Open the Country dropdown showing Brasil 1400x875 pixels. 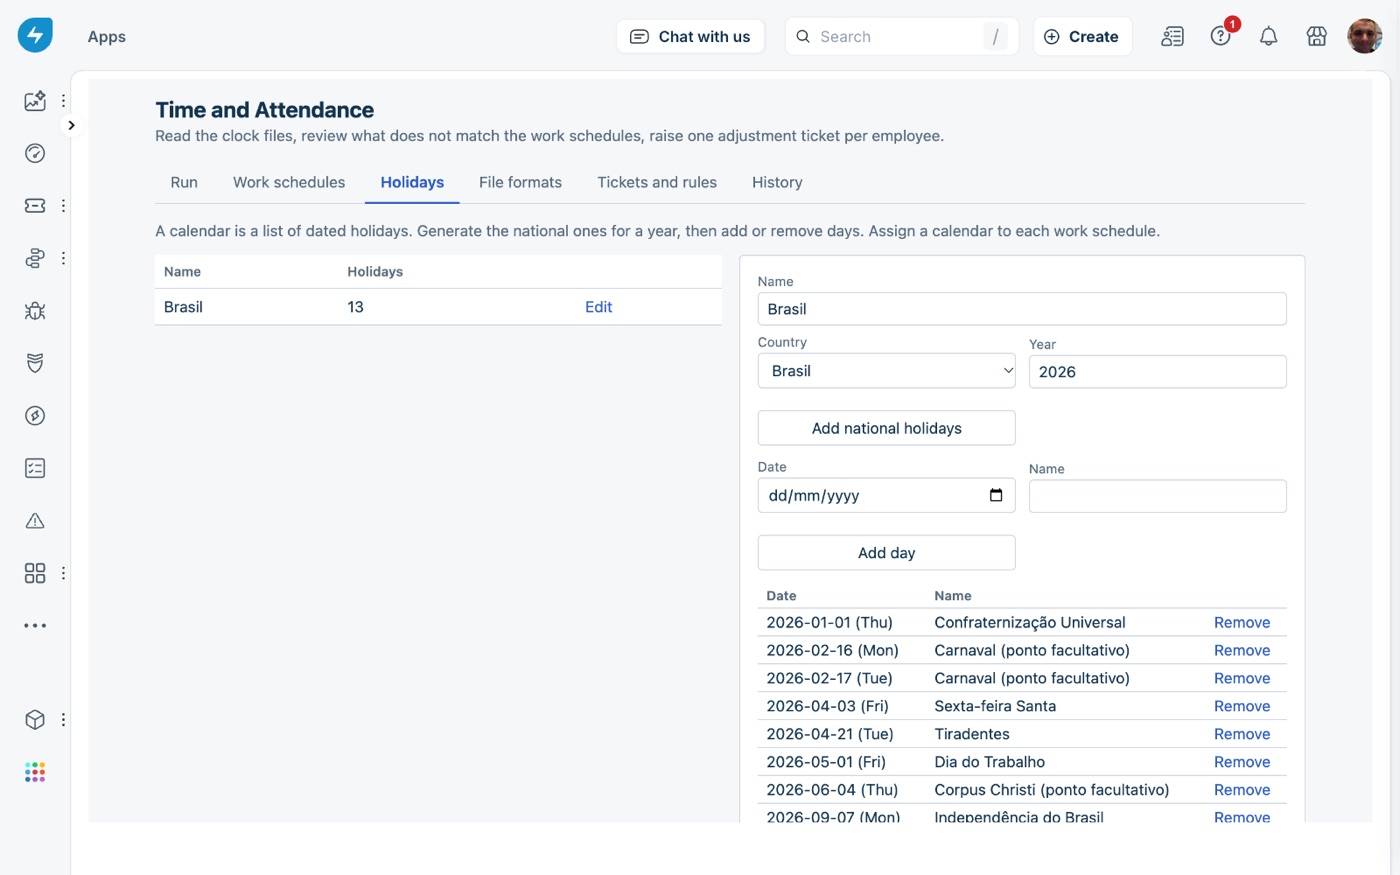click(x=887, y=371)
